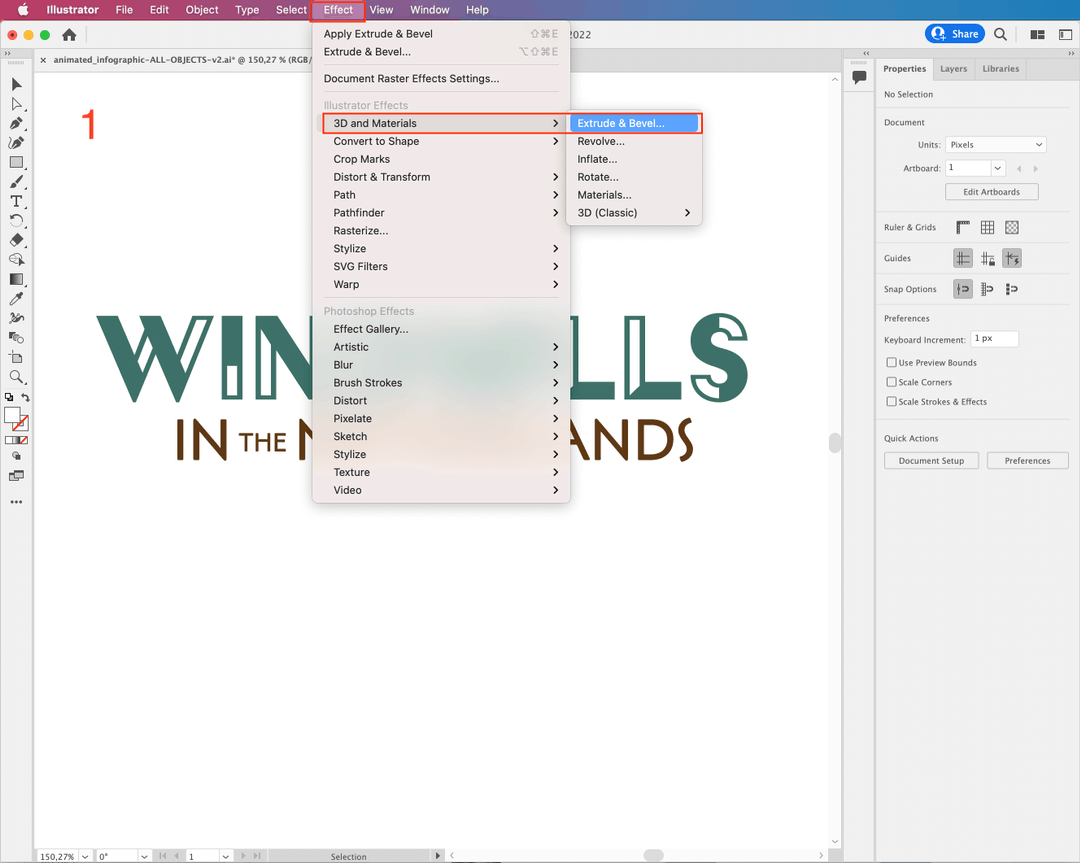Image resolution: width=1080 pixels, height=863 pixels.
Task: Select the Rotate tool
Action: pyautogui.click(x=16, y=220)
